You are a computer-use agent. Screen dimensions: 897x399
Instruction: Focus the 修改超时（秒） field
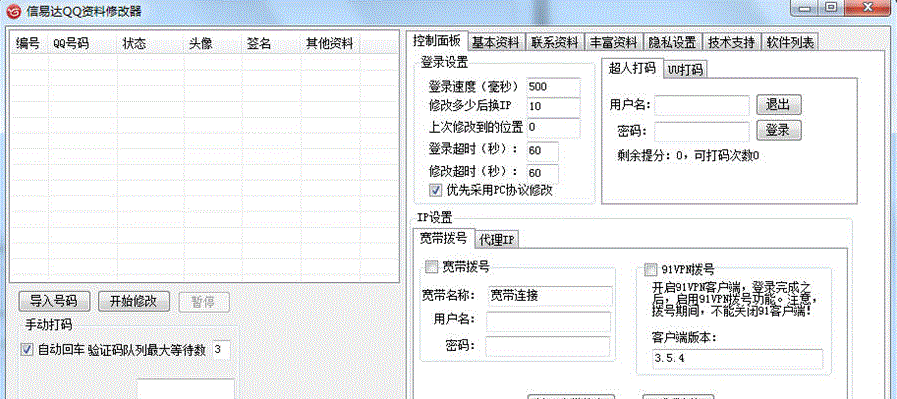[x=542, y=173]
